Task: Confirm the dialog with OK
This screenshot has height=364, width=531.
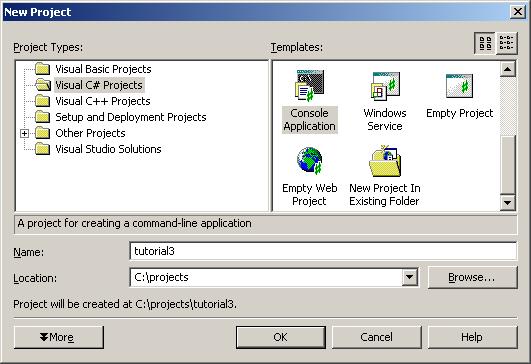Action: click(281, 337)
